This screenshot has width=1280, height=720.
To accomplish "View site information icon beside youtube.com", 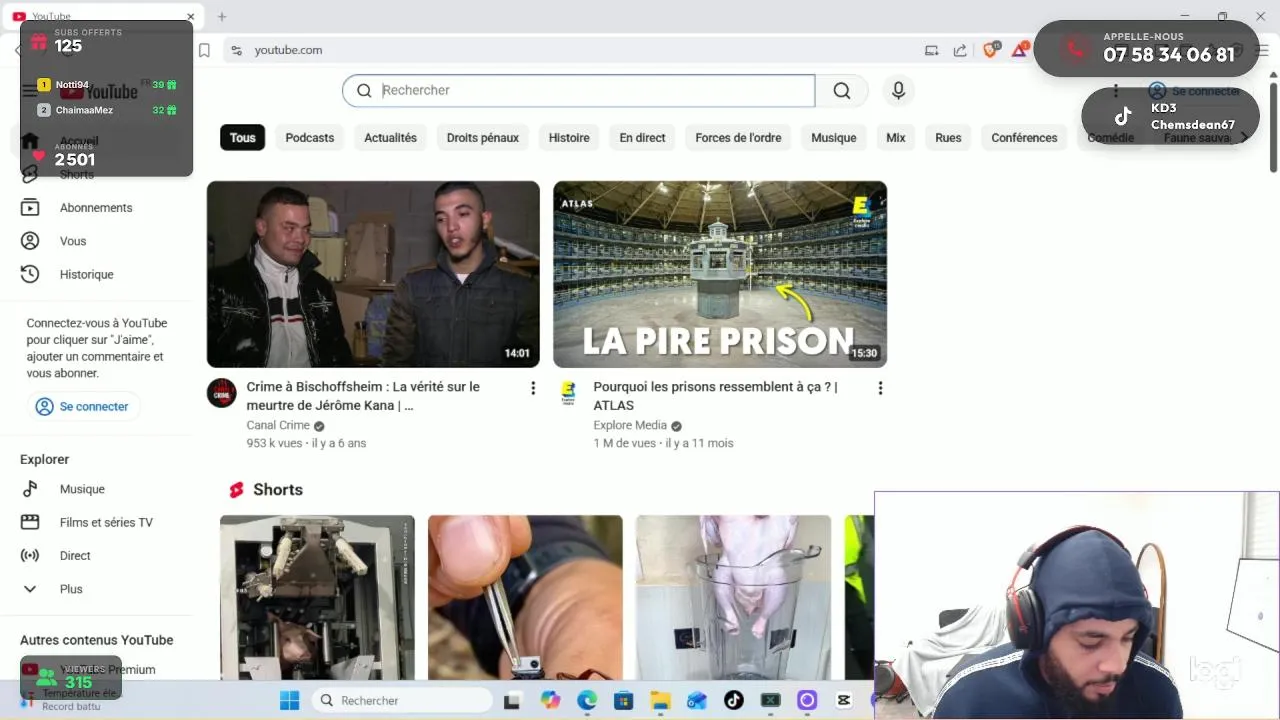I will 236,50.
